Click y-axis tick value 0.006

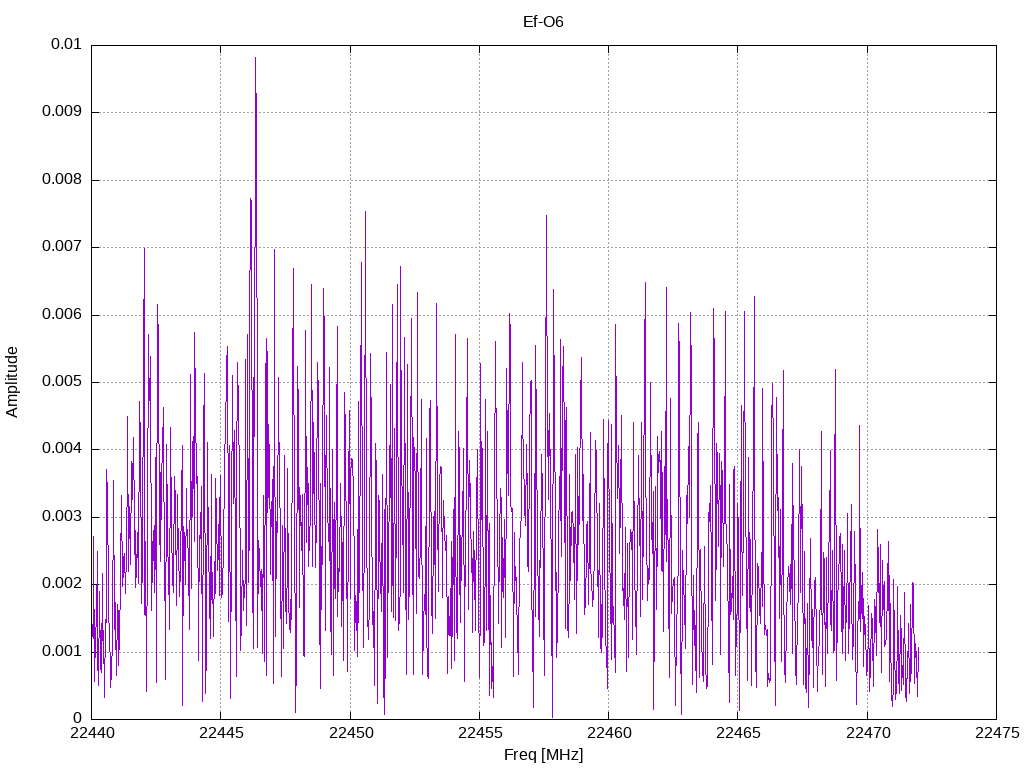pos(62,315)
